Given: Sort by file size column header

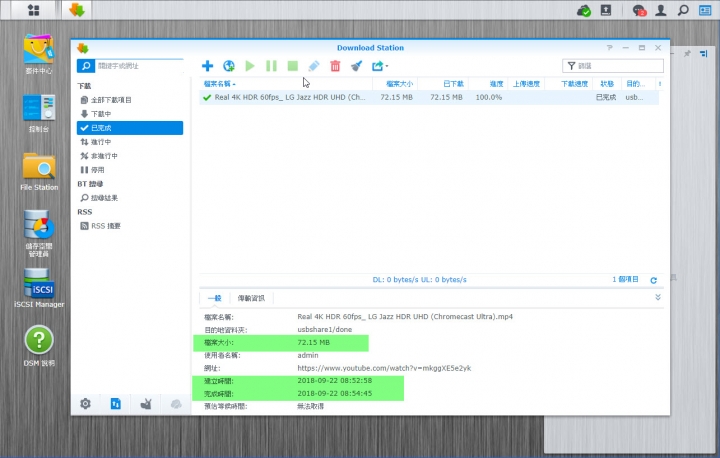Looking at the screenshot, I should click(x=394, y=84).
